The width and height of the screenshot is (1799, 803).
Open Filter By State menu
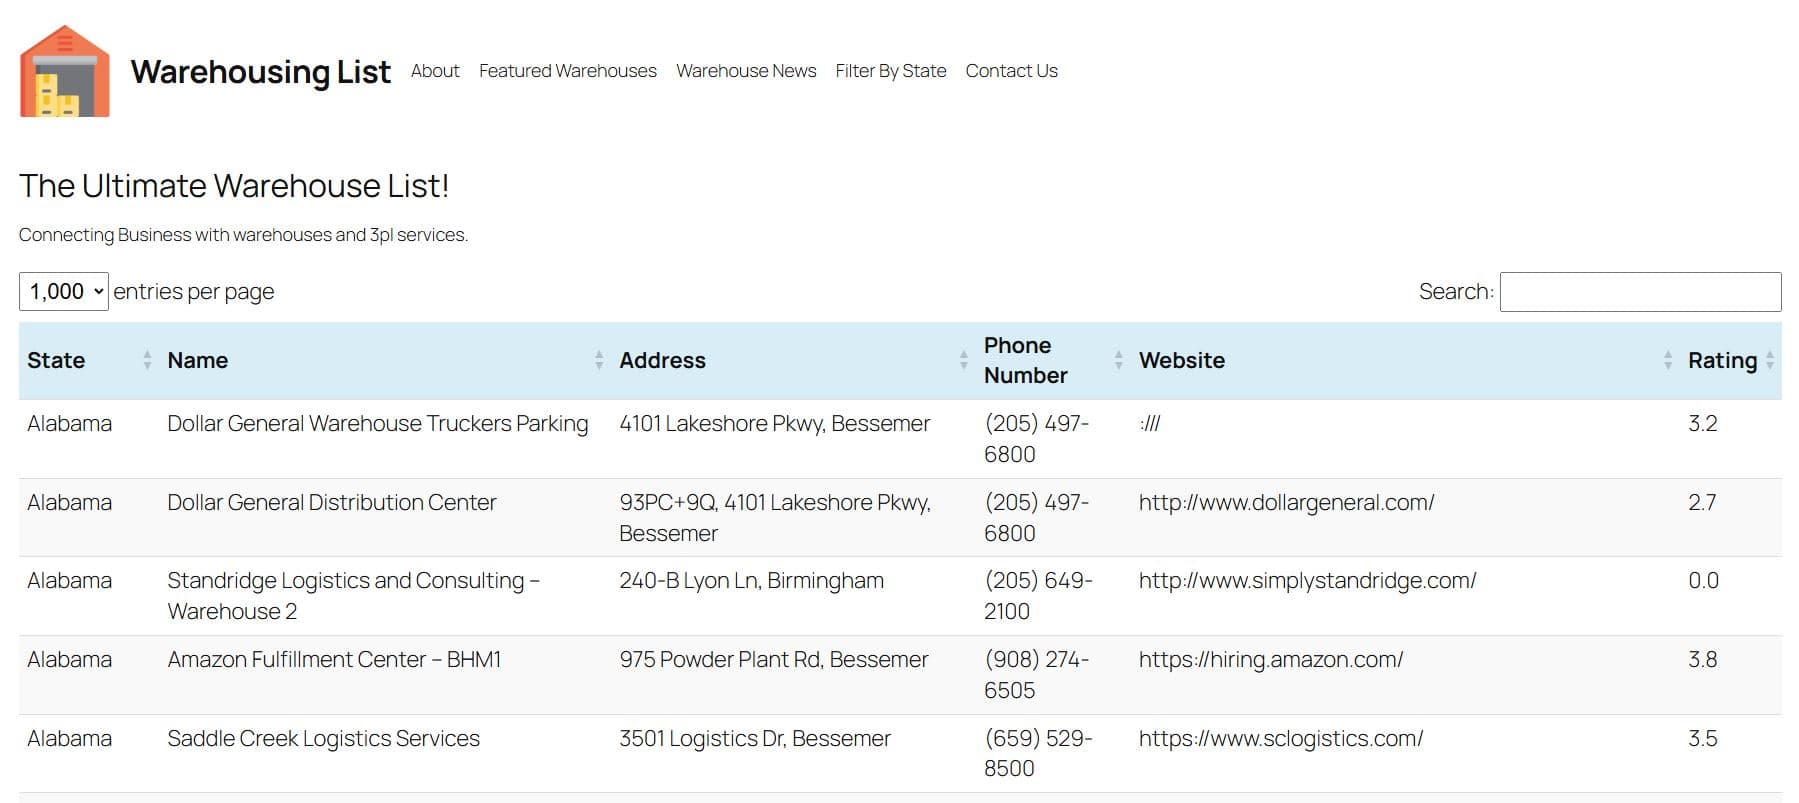click(x=890, y=71)
